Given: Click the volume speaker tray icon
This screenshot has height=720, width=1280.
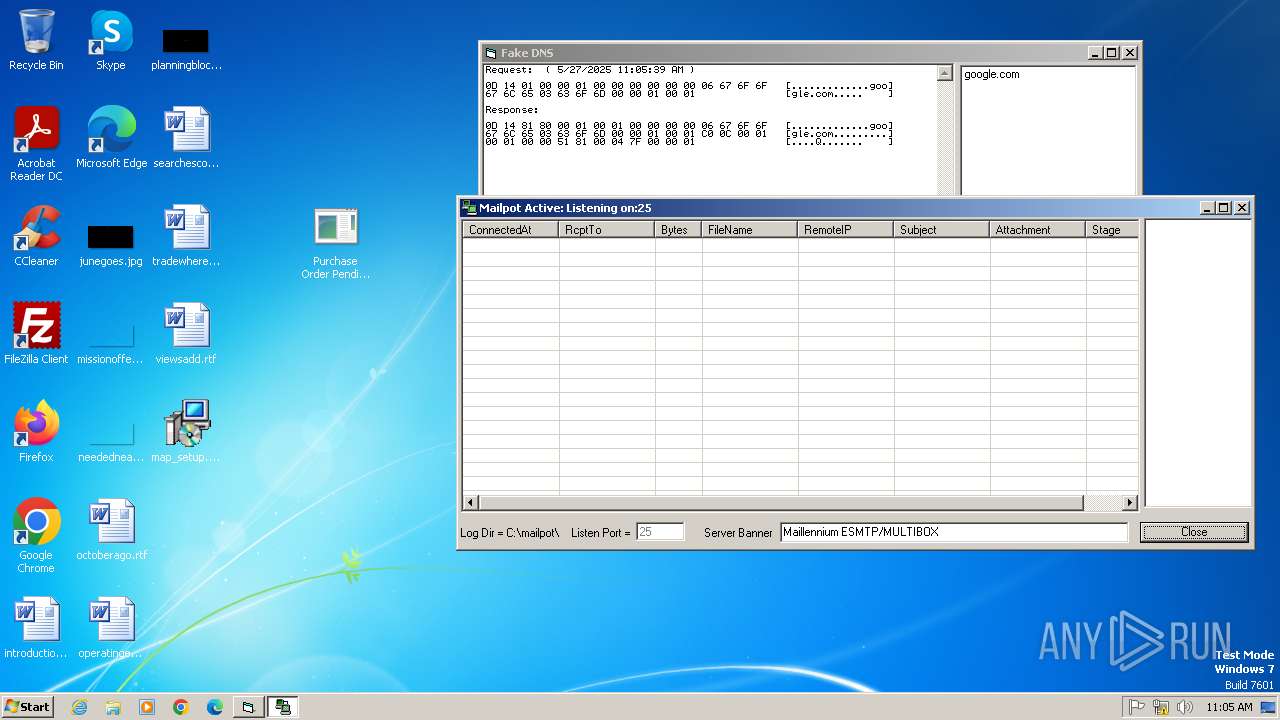Looking at the screenshot, I should pos(1185,707).
